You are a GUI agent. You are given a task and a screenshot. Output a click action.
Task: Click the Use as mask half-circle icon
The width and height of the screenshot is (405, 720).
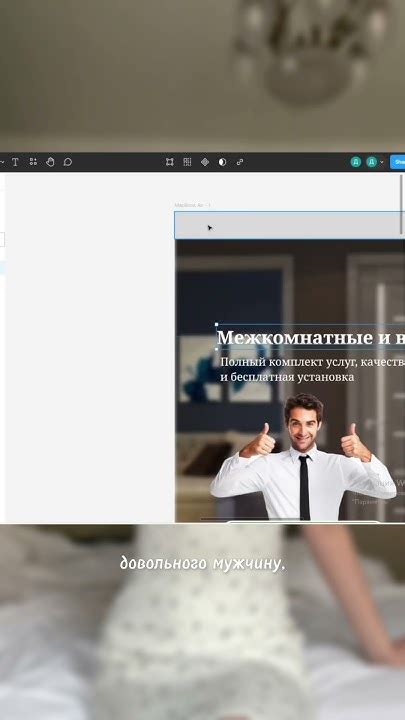click(x=222, y=162)
